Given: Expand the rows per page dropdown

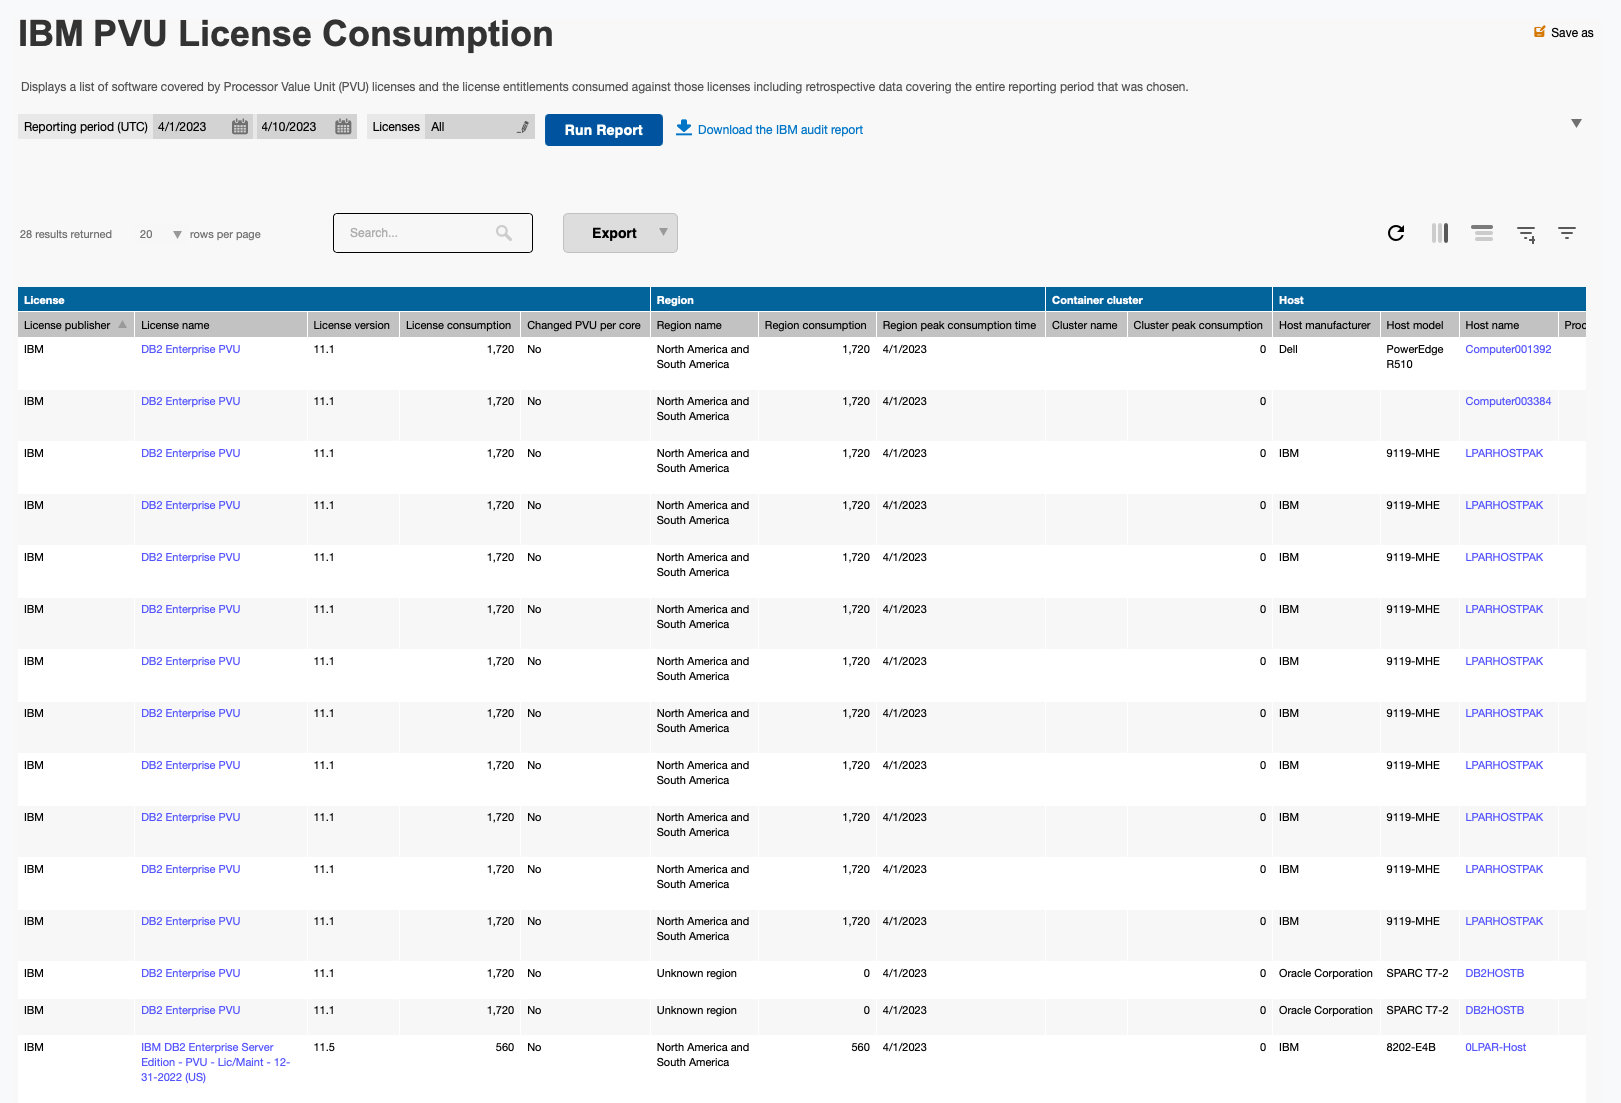Looking at the screenshot, I should coord(177,235).
